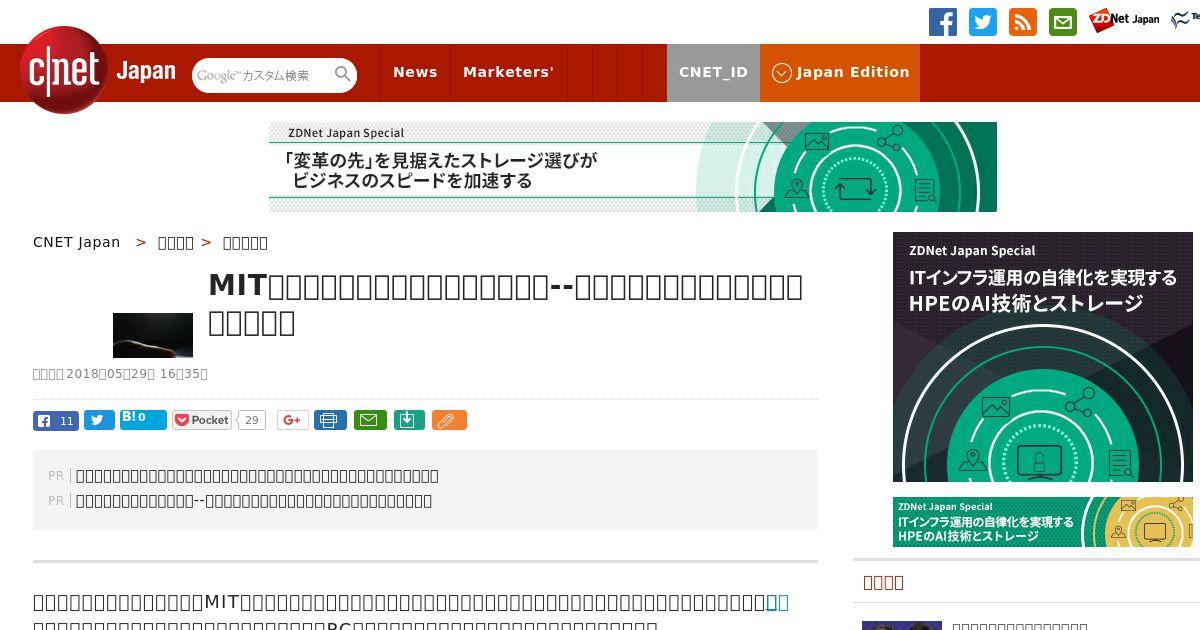Open the newsletter mail icon in top bar
1200x630 pixels.
1063,22
